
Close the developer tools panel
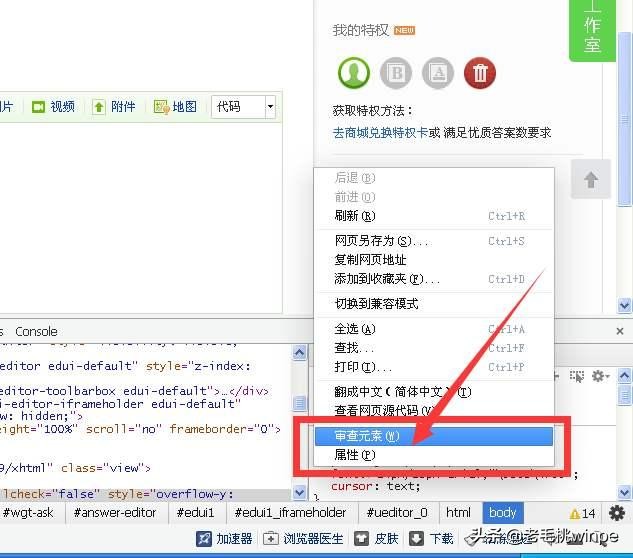tap(620, 331)
